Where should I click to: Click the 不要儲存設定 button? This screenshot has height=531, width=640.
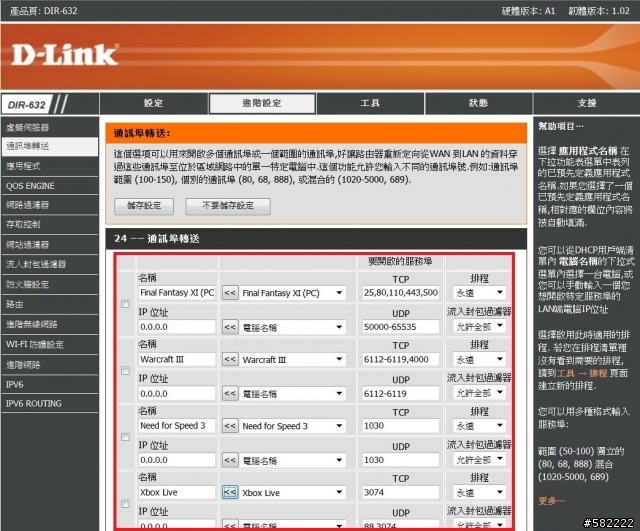coord(228,206)
